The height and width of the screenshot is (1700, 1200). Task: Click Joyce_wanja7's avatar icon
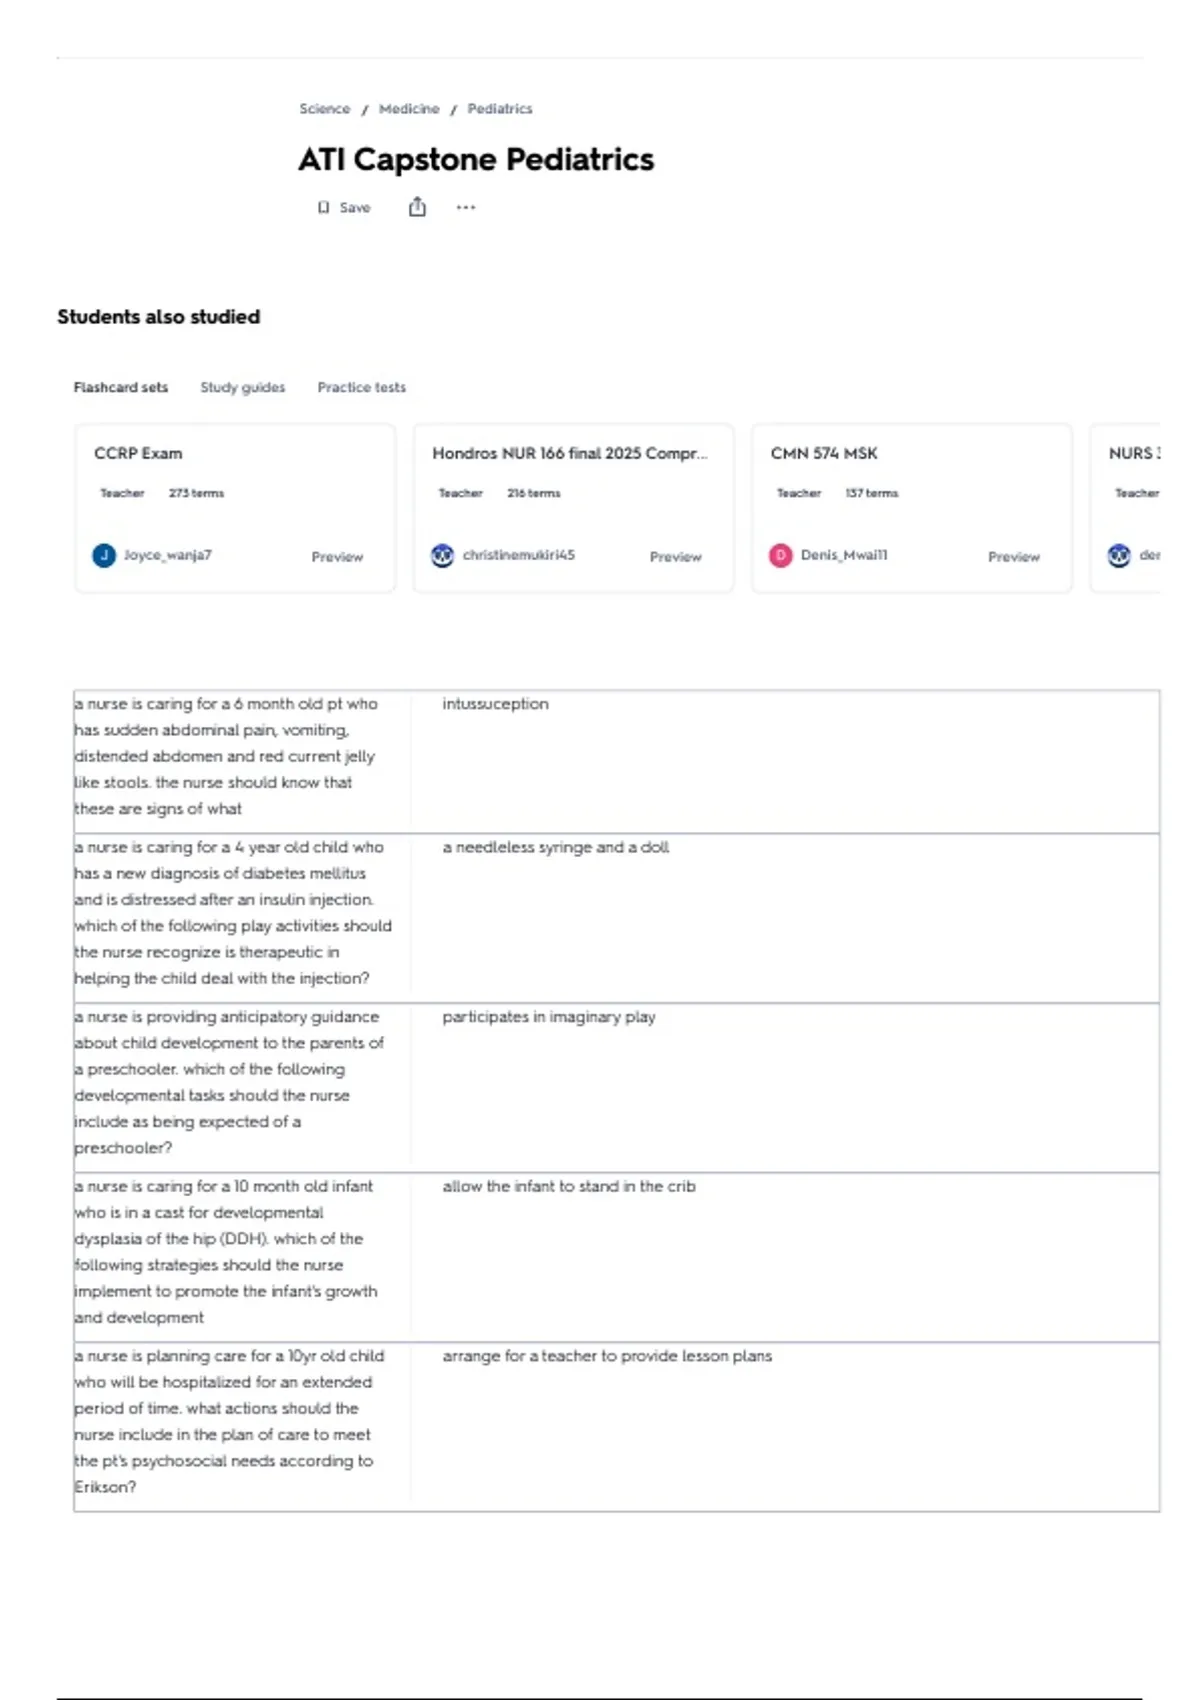point(104,555)
